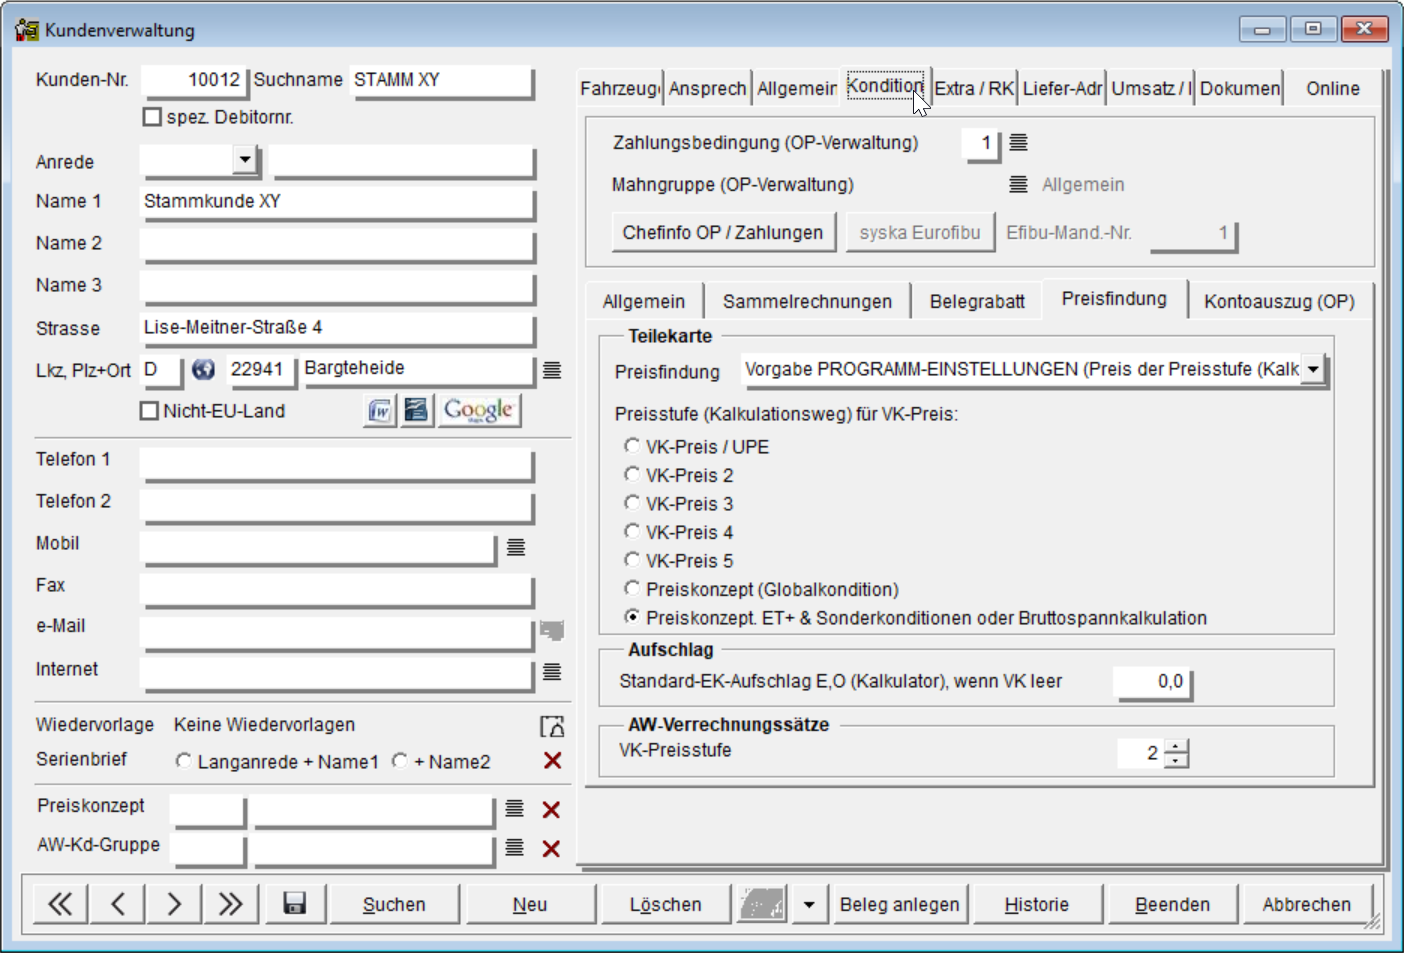Click red X beside Serienbrief options
The height and width of the screenshot is (953, 1404).
(552, 761)
